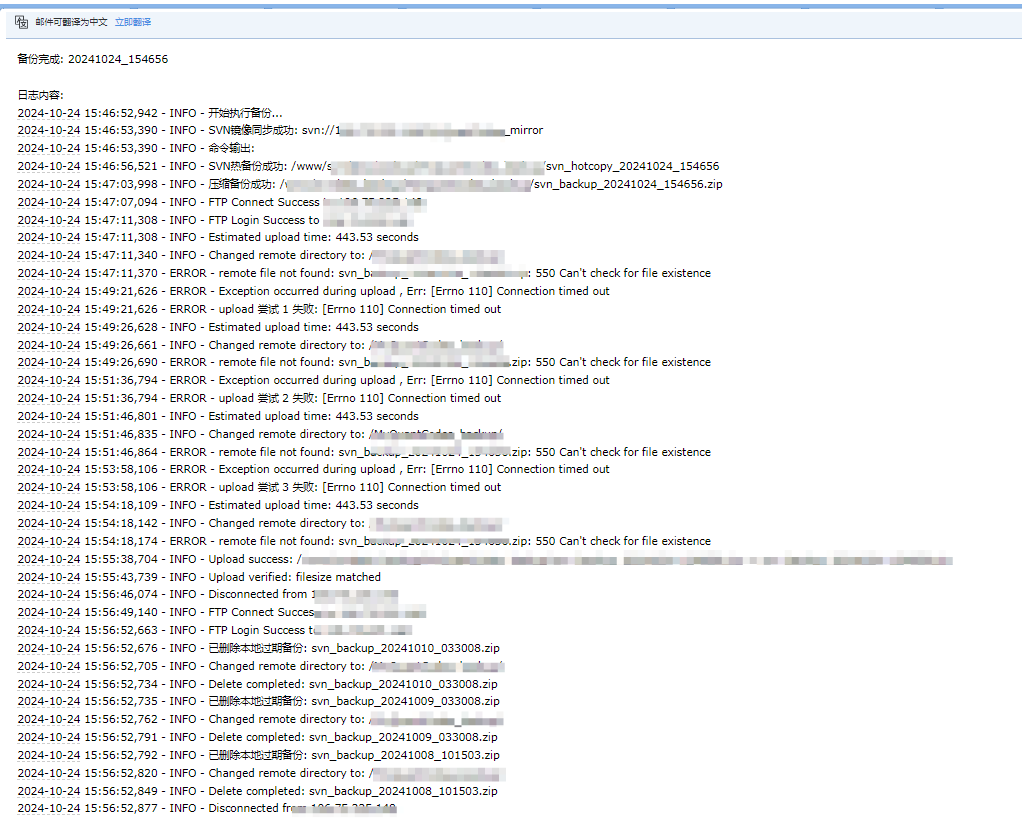Image resolution: width=1022 pixels, height=820 pixels.
Task: Click the 邮件可翻译为中文 notification bar
Action: click(70, 21)
